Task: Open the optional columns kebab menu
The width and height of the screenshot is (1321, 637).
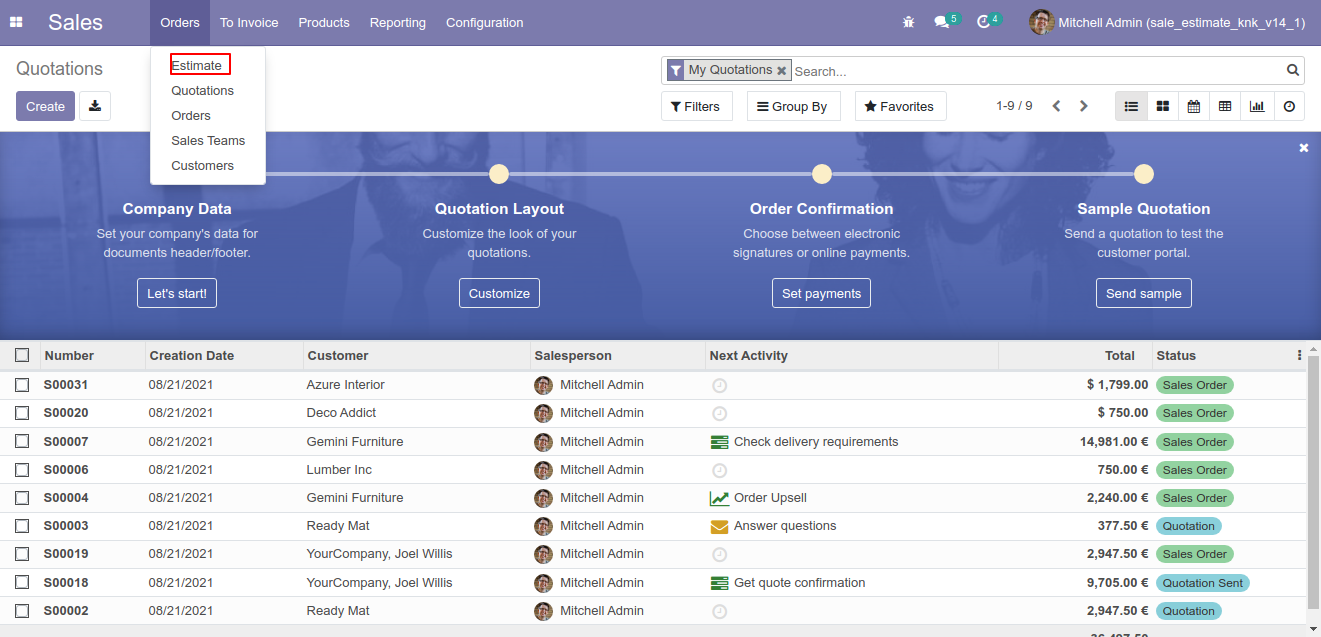Action: [x=1299, y=355]
